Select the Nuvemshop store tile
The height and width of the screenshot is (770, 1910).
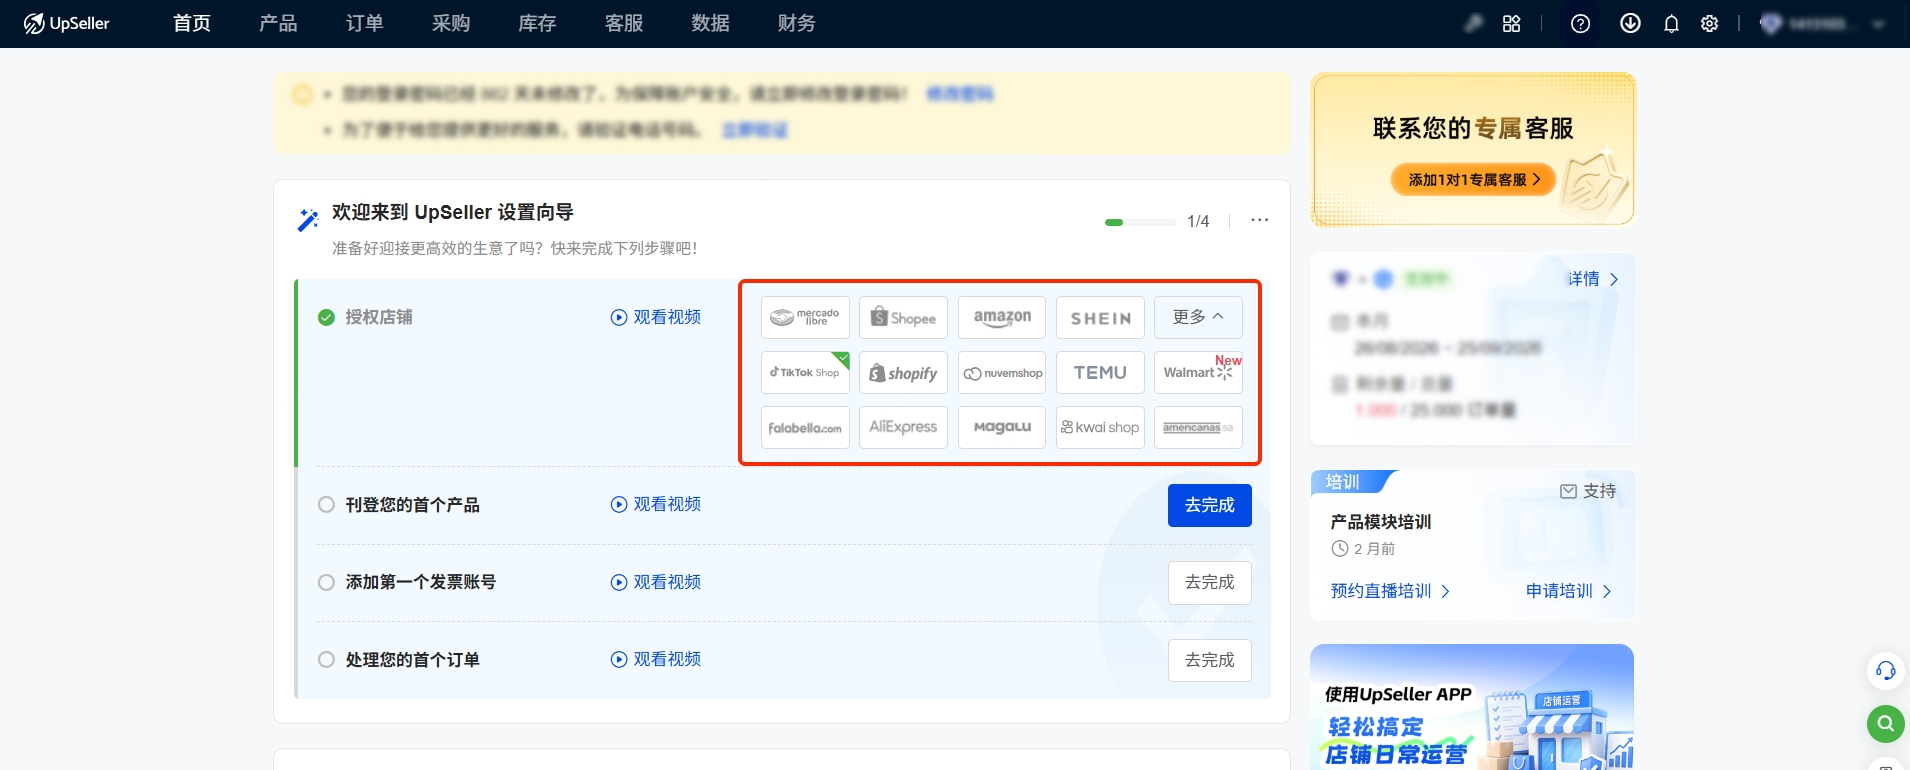1002,372
